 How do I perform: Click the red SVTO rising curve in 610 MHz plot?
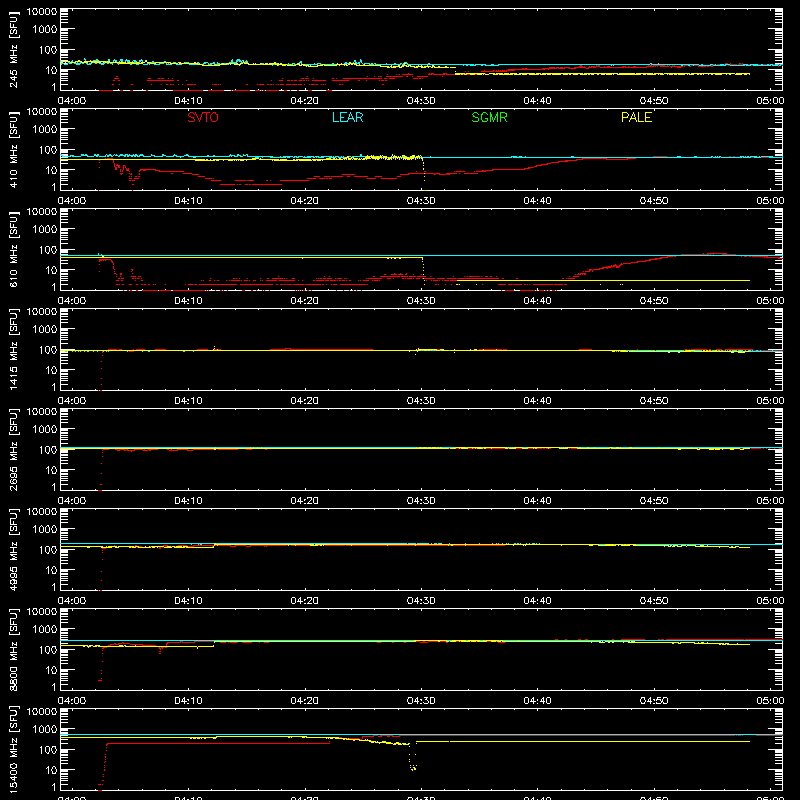point(620,266)
